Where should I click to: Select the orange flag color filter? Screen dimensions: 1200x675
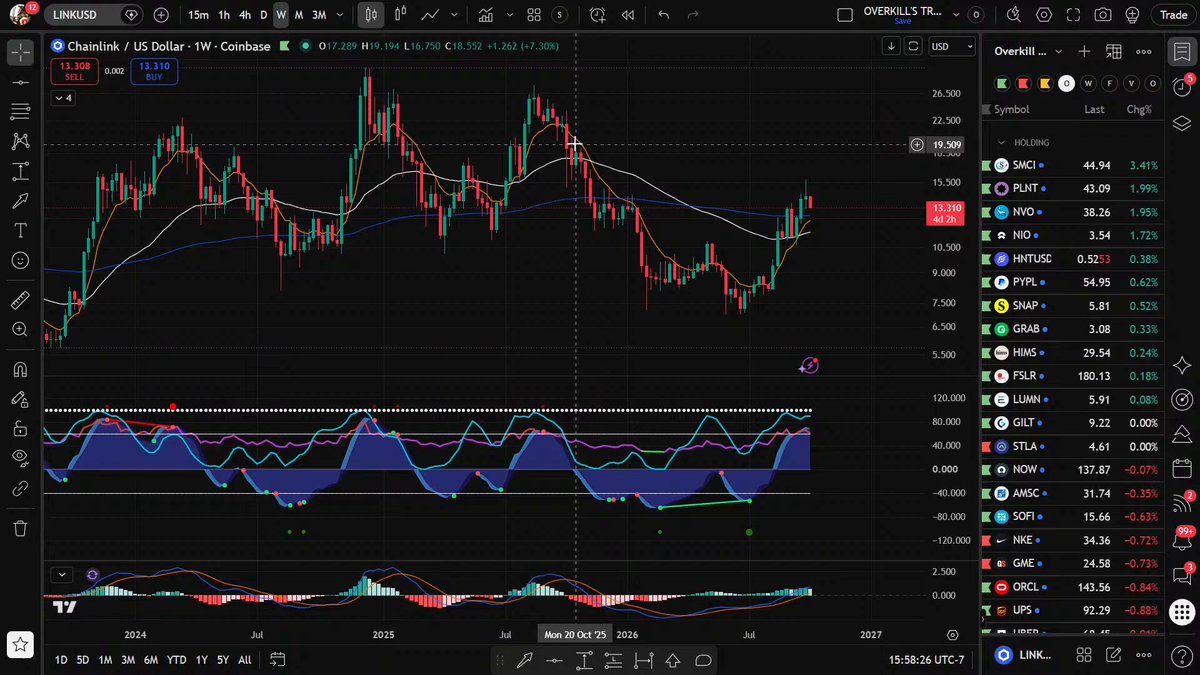click(1046, 83)
